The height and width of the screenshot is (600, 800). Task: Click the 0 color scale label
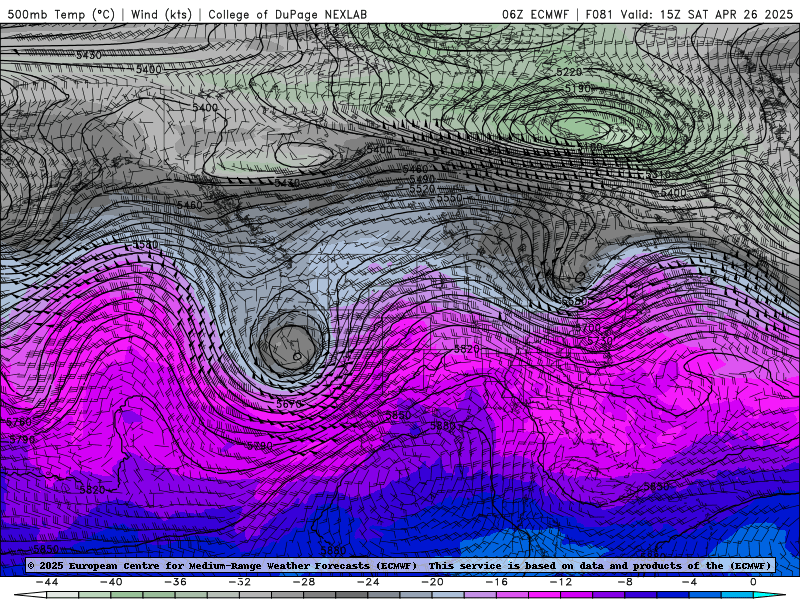click(x=753, y=582)
